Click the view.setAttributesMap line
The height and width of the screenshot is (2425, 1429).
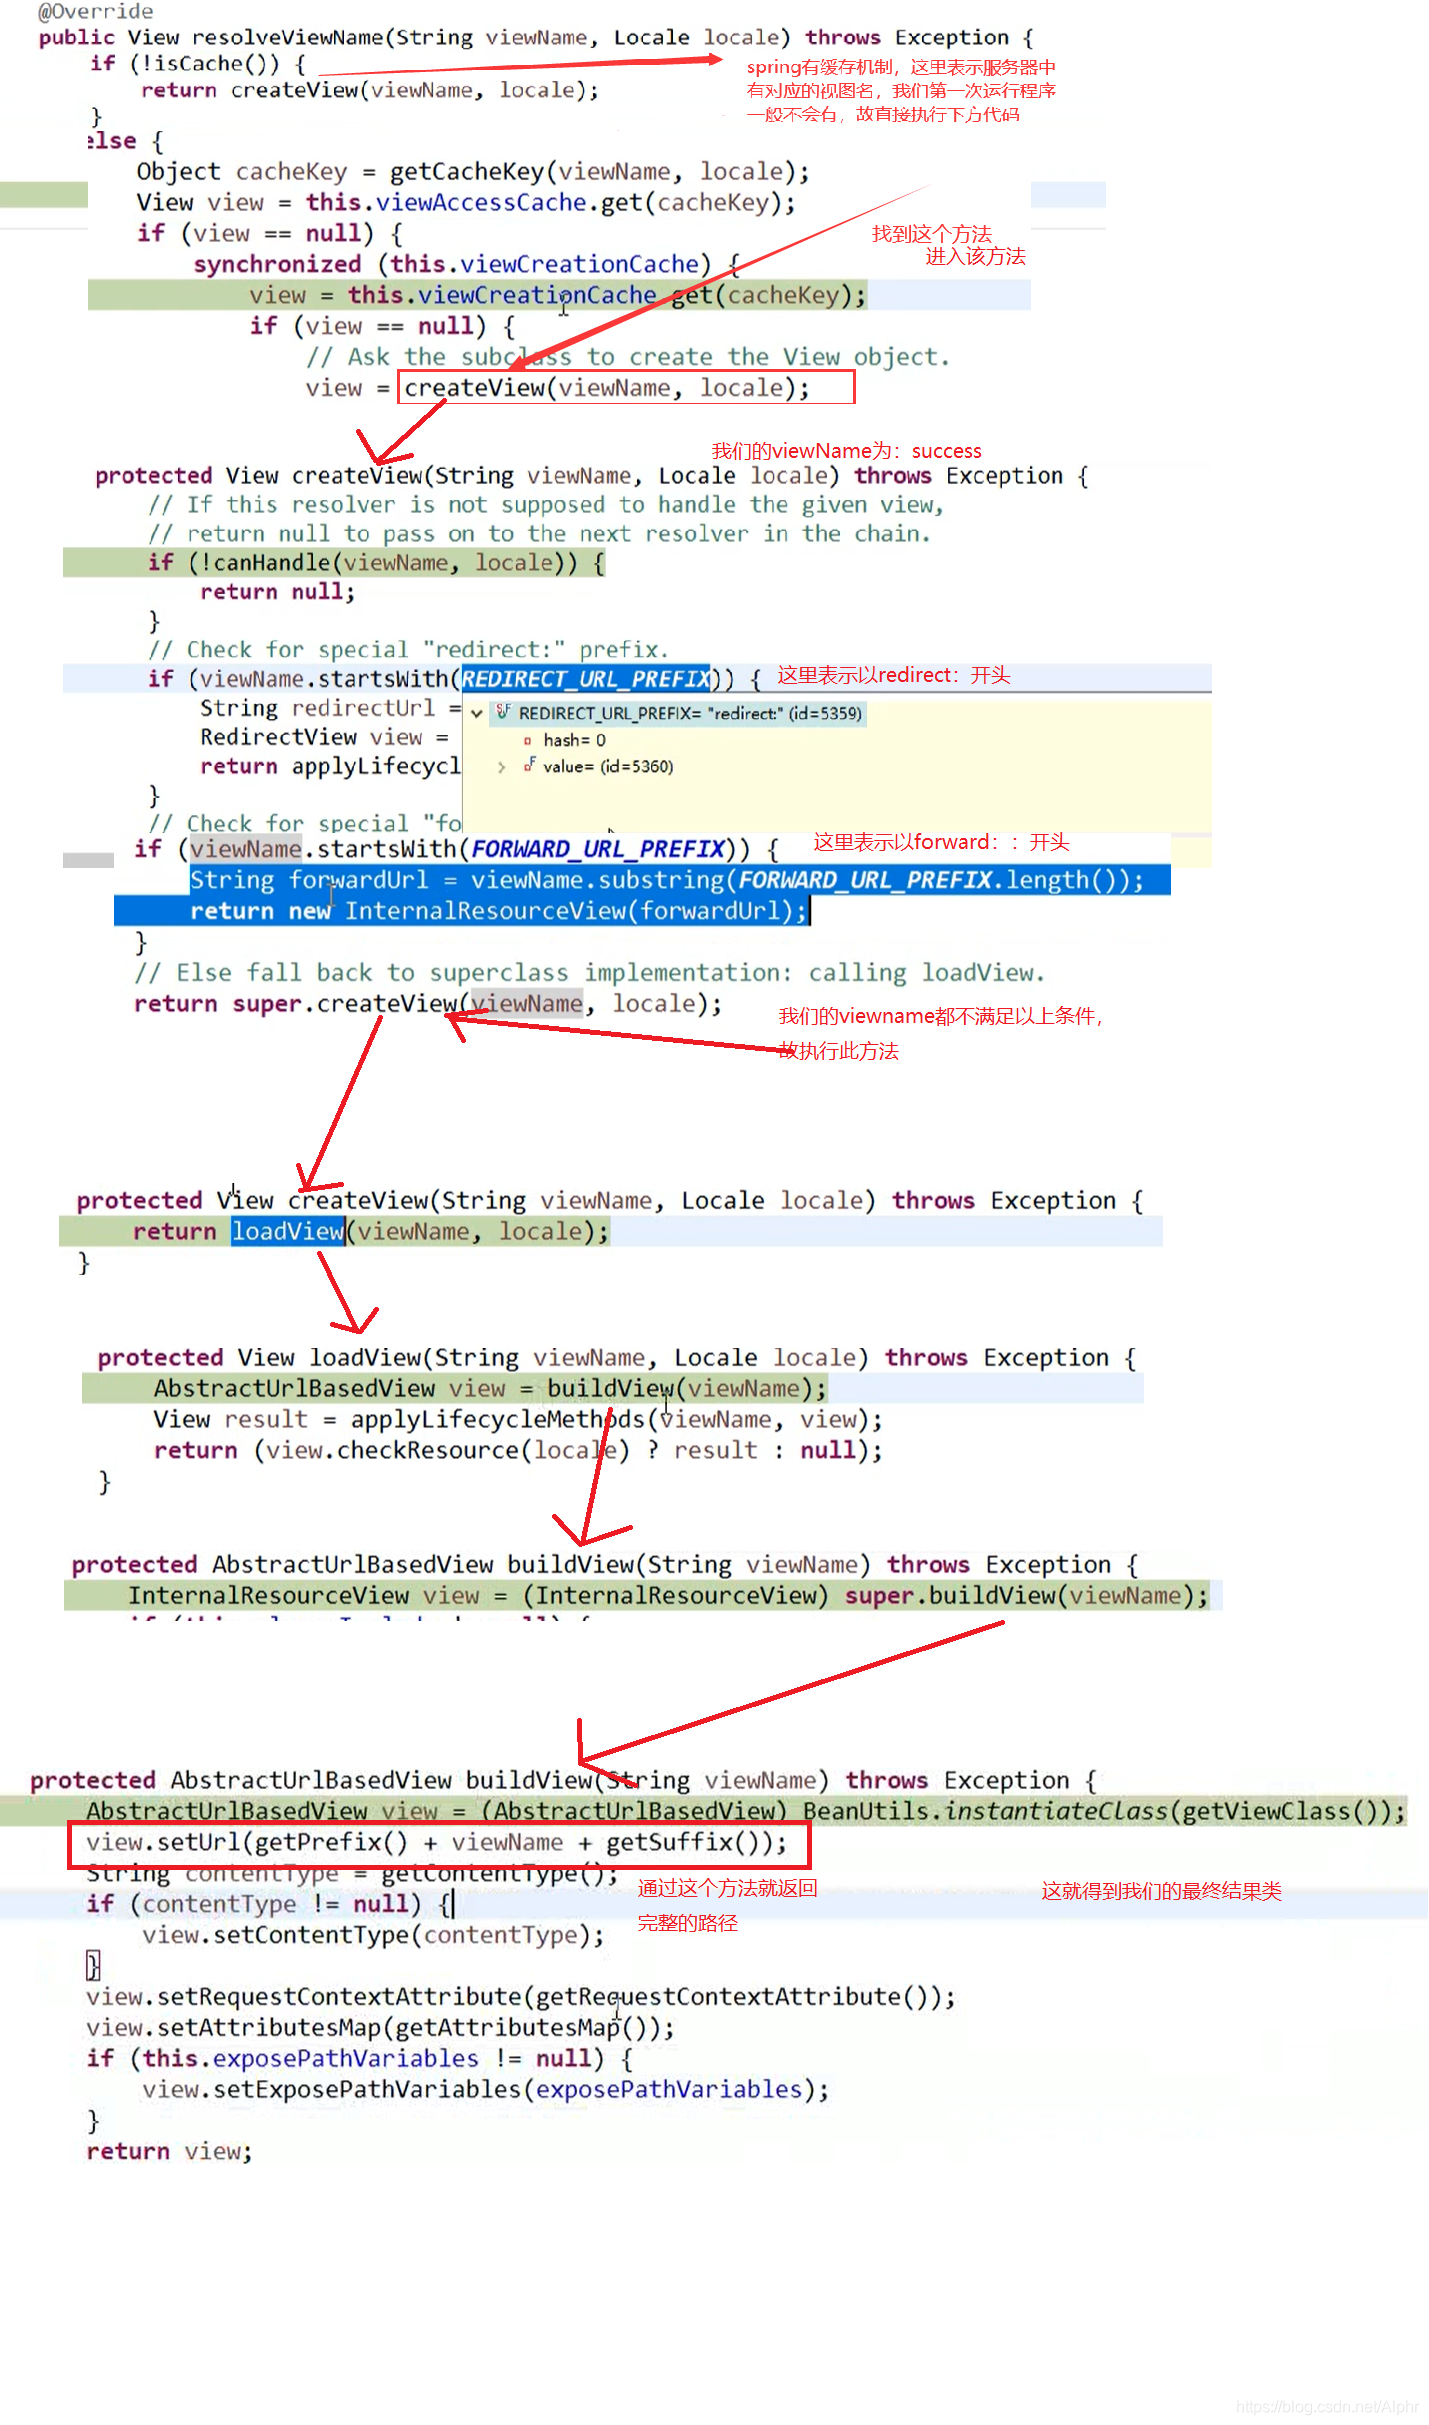tap(380, 2028)
